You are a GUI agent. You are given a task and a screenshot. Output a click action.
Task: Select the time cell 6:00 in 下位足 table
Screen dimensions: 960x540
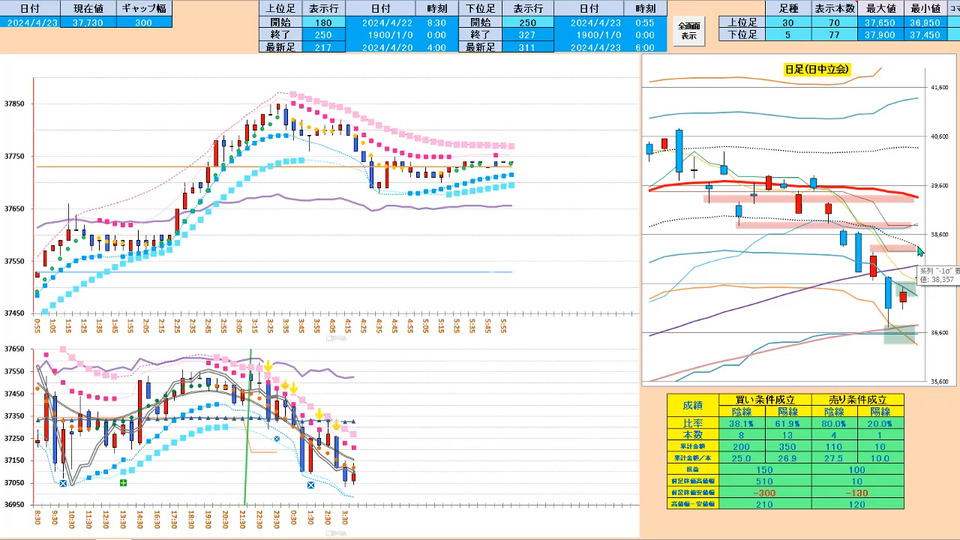pos(645,47)
